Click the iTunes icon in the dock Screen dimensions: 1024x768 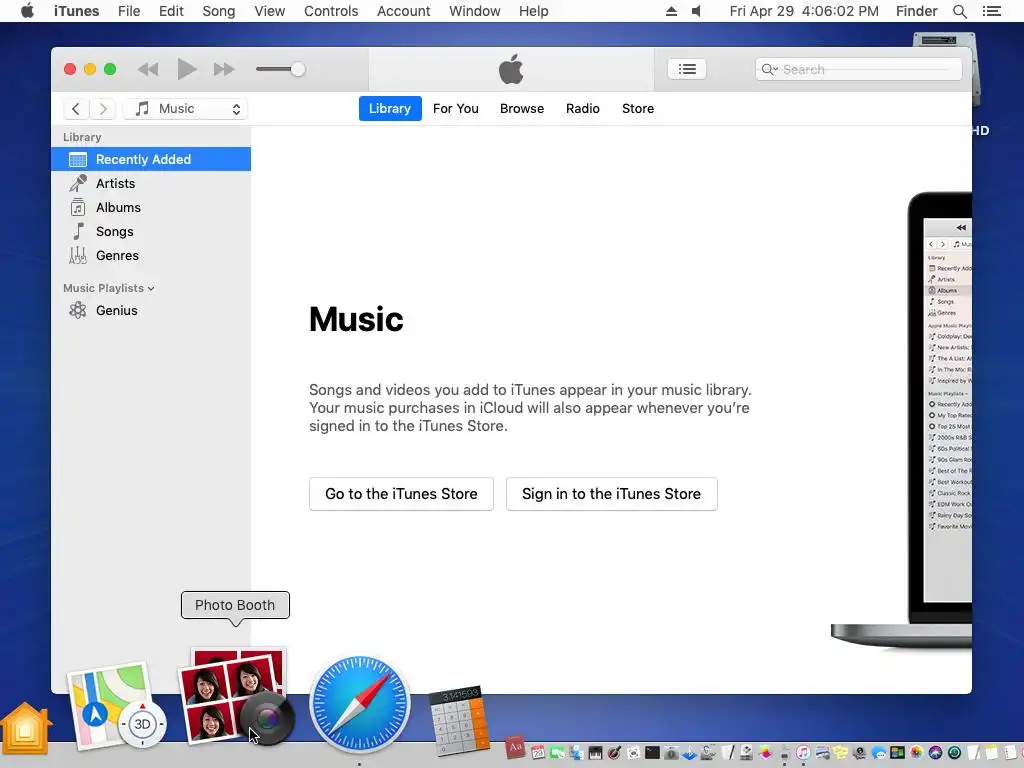click(x=803, y=752)
